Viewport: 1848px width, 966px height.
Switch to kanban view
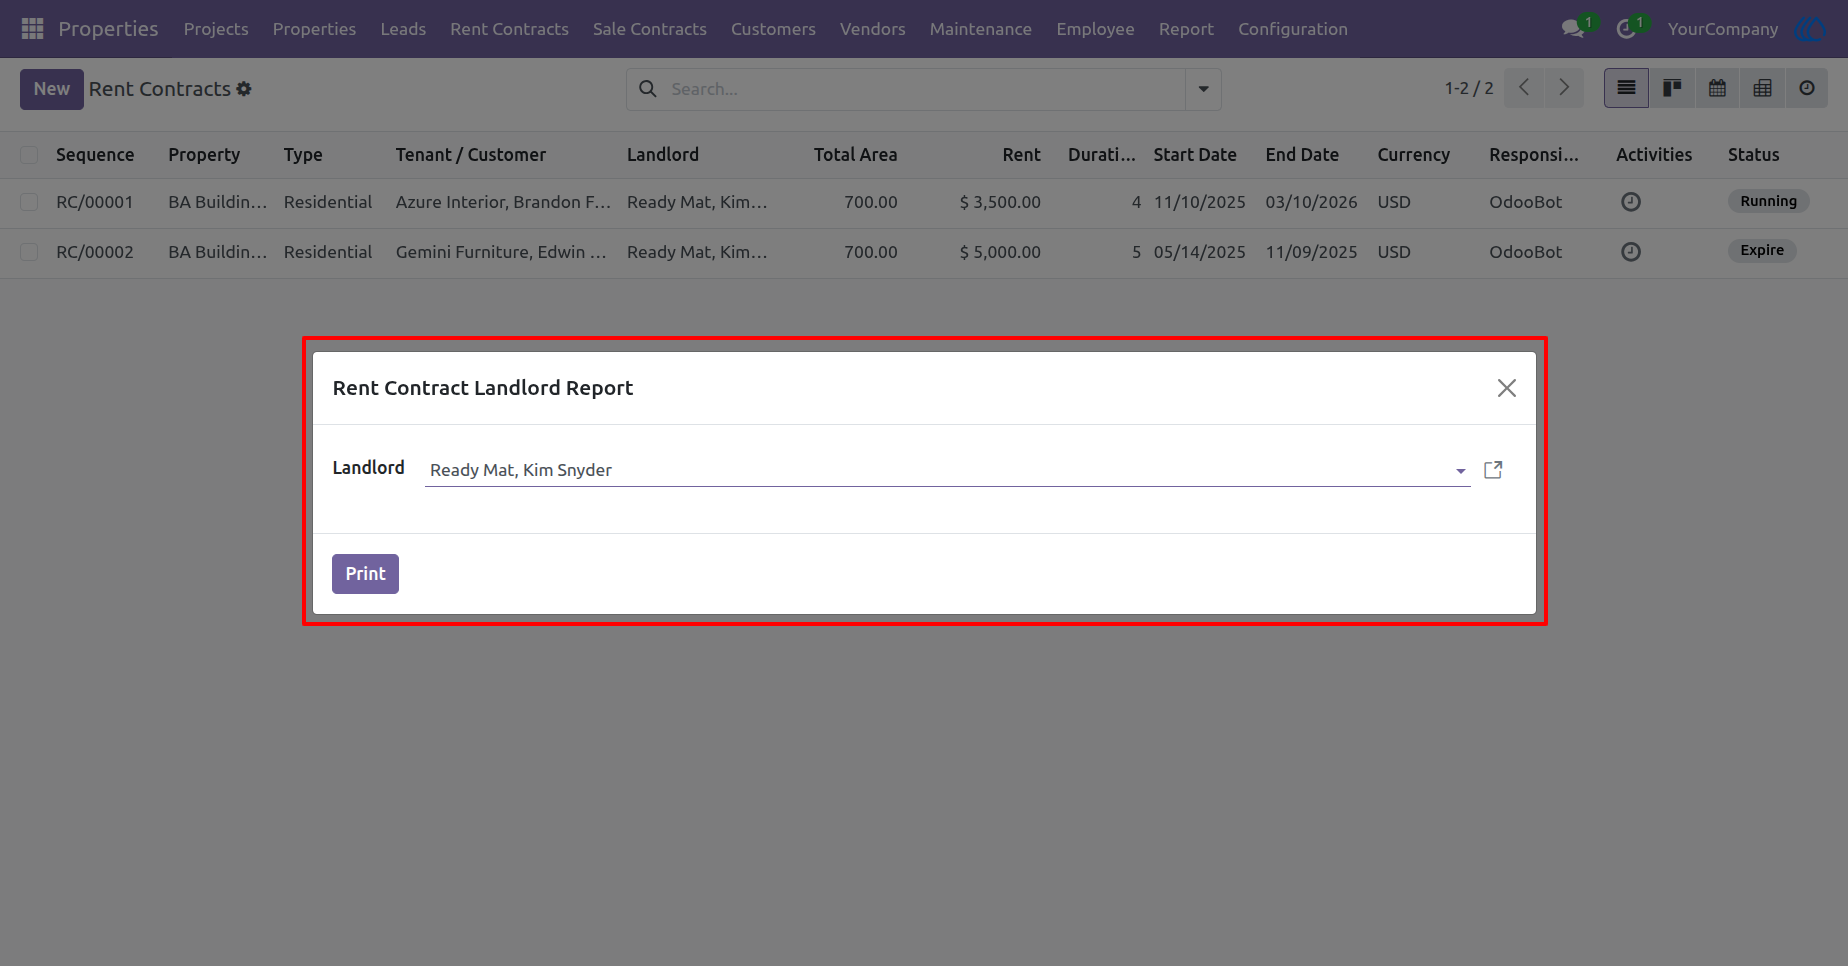1672,88
